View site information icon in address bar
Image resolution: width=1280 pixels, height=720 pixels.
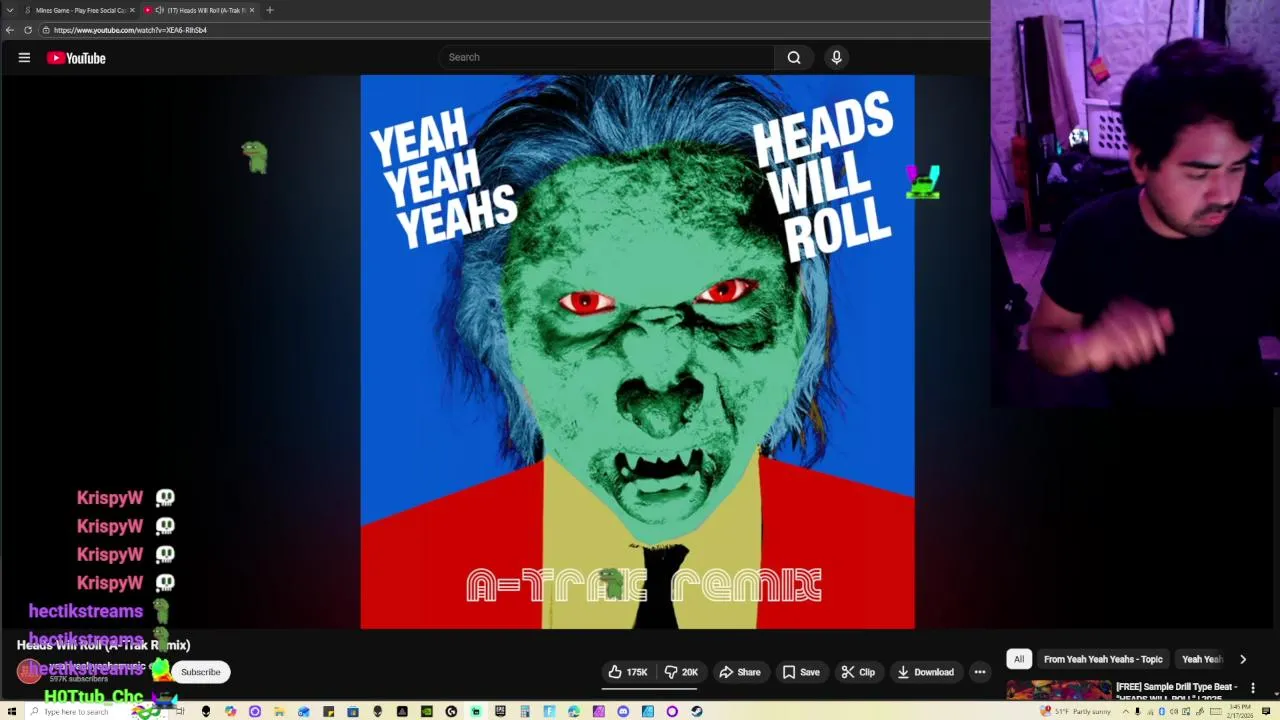click(x=46, y=30)
